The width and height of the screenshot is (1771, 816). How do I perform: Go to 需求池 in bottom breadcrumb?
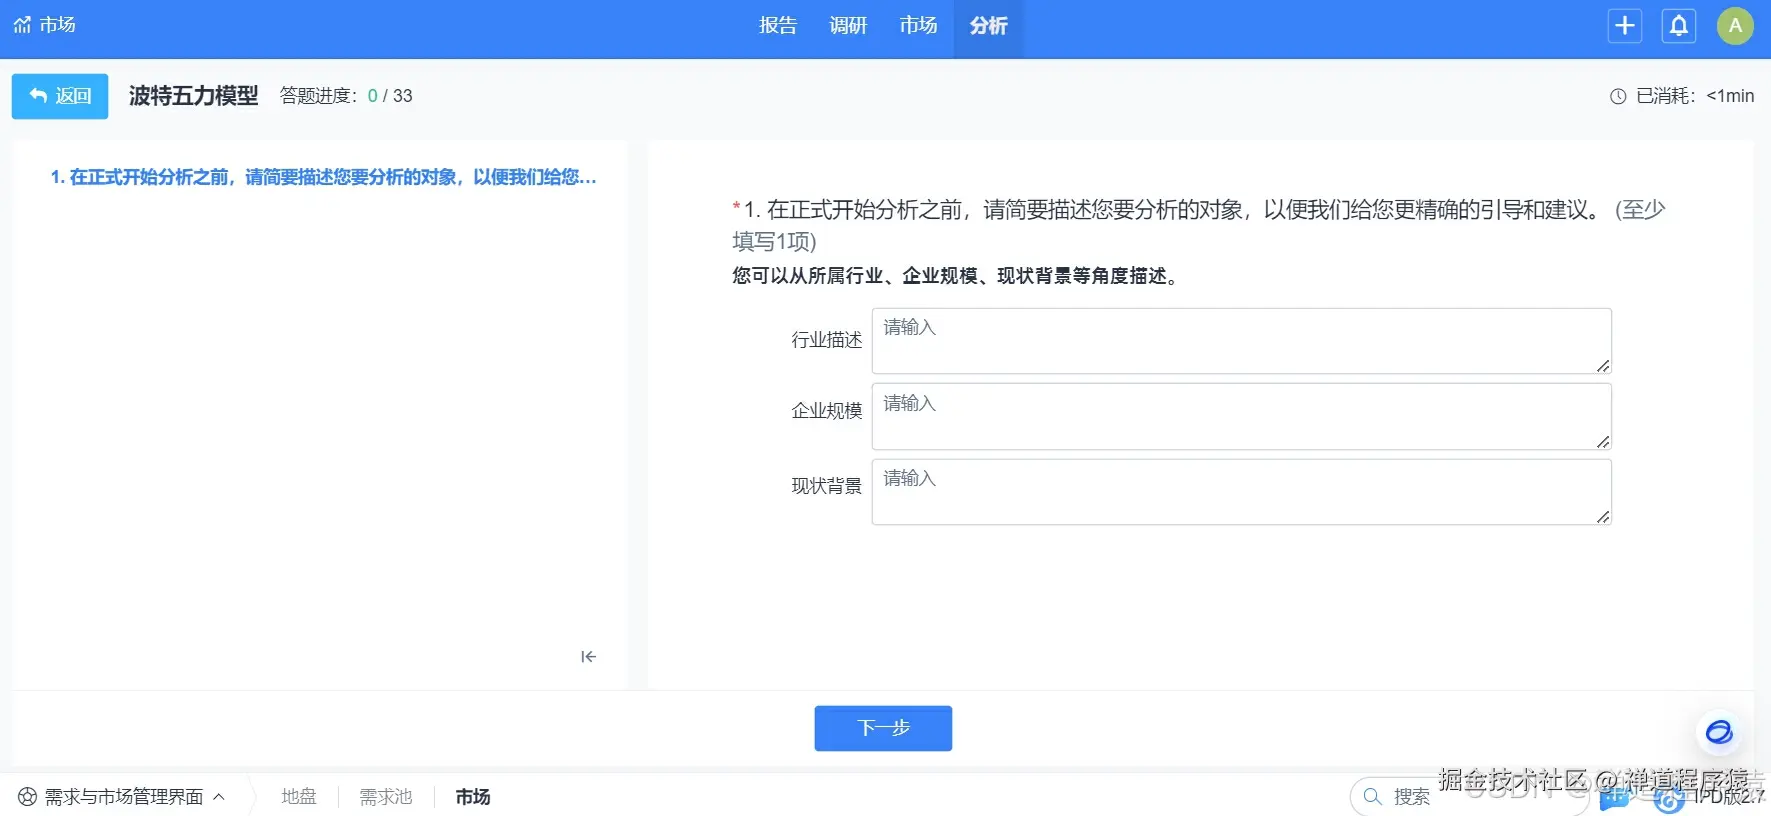386,797
